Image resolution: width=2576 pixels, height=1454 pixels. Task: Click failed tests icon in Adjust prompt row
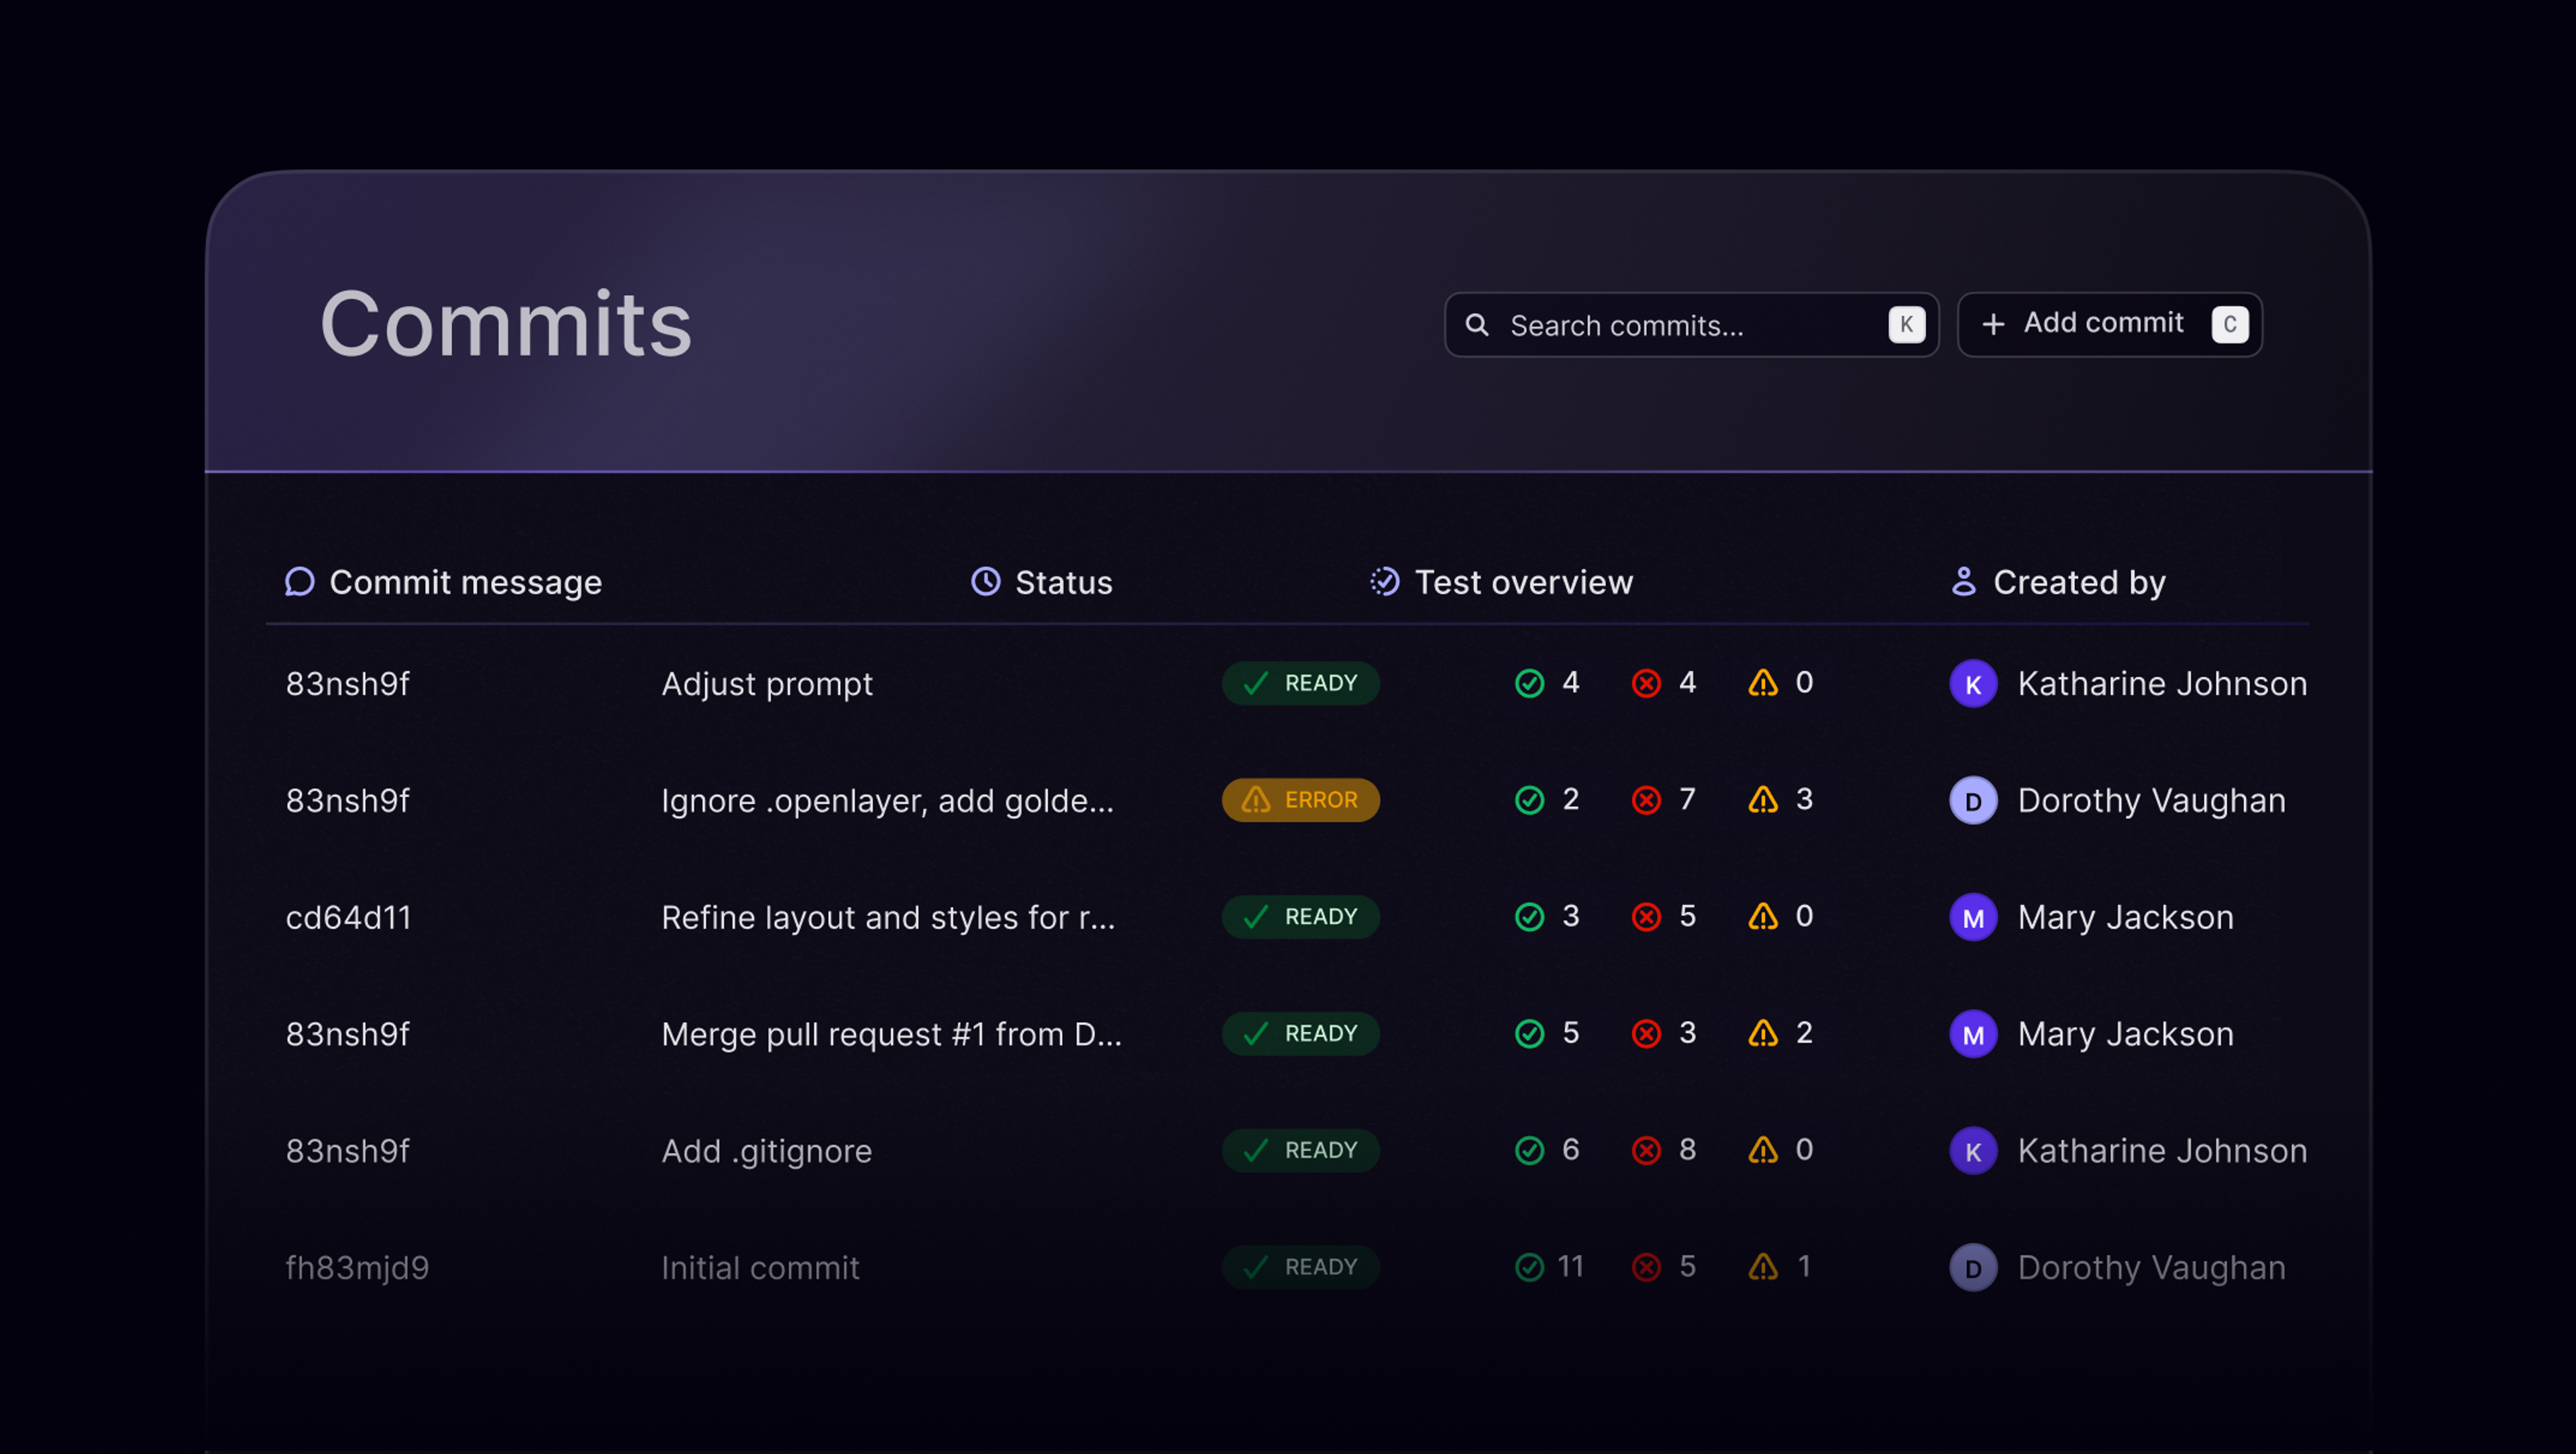pyautogui.click(x=1646, y=683)
